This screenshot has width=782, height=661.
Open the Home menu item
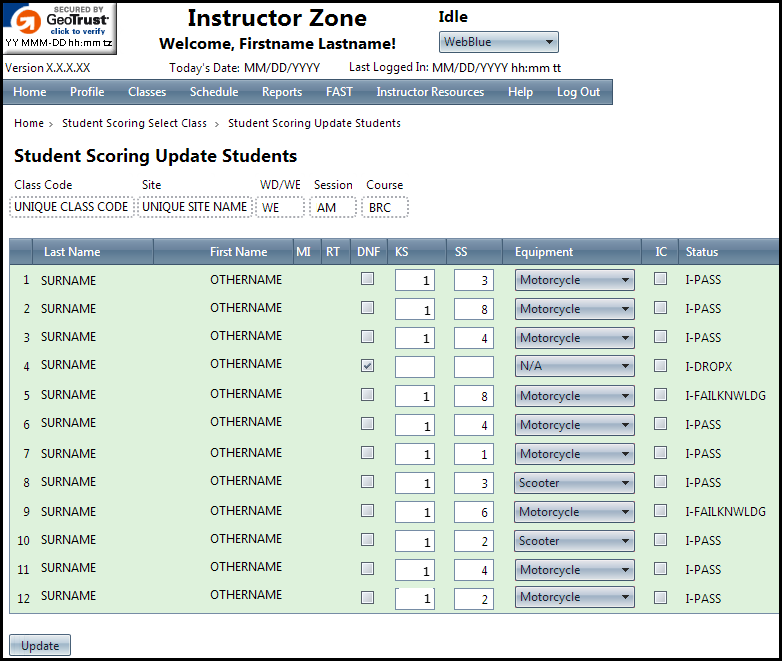[30, 92]
